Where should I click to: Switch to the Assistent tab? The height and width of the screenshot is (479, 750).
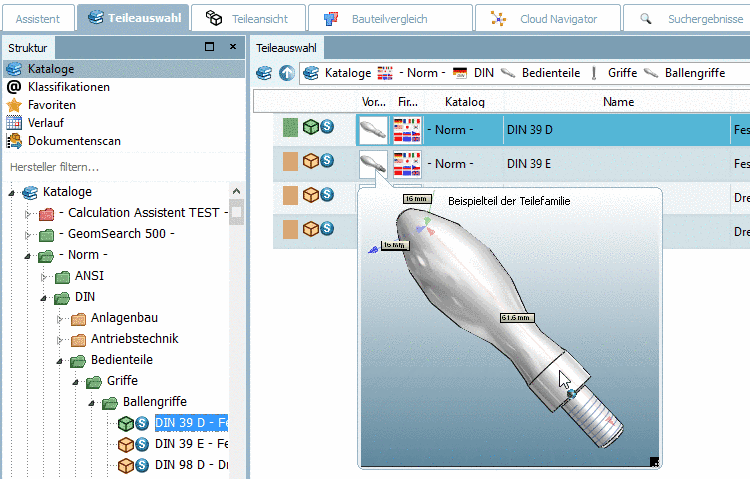38,19
